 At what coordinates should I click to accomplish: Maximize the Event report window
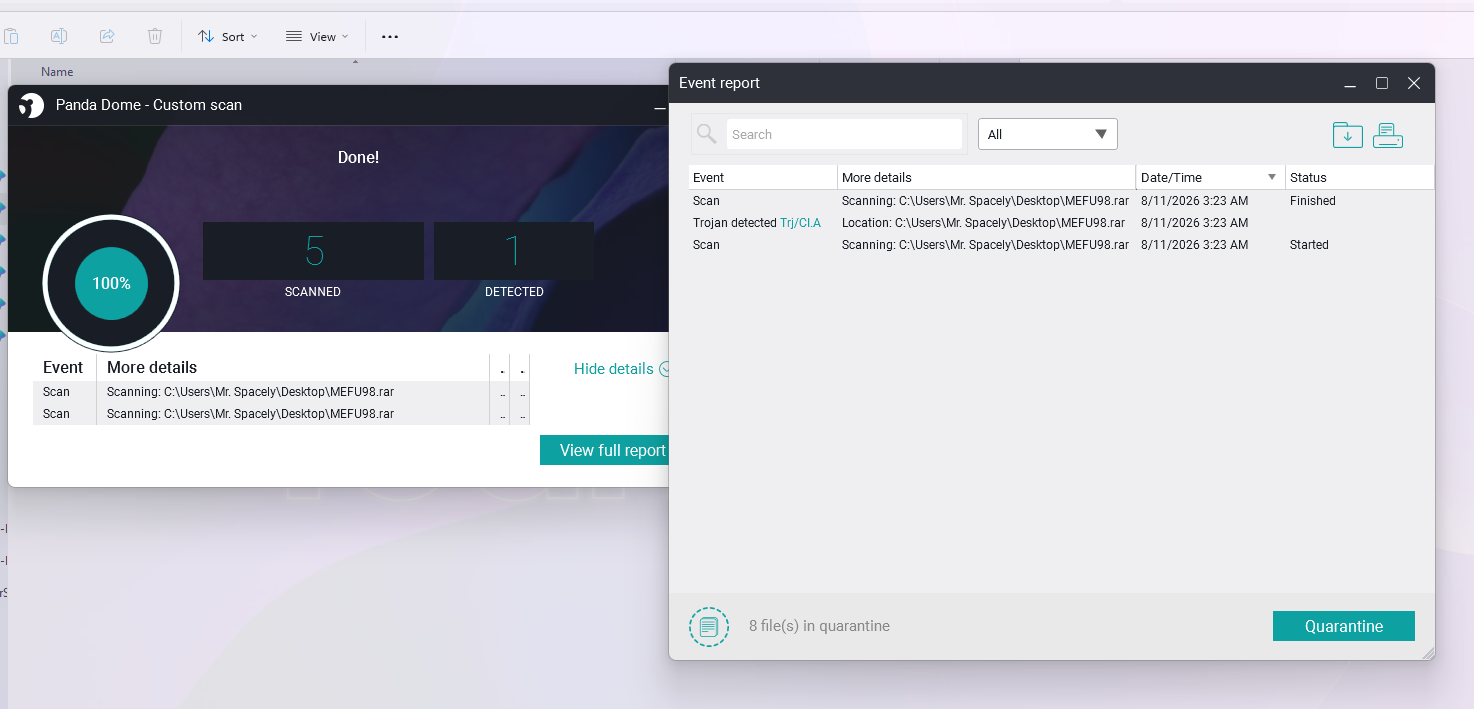[x=1382, y=84]
